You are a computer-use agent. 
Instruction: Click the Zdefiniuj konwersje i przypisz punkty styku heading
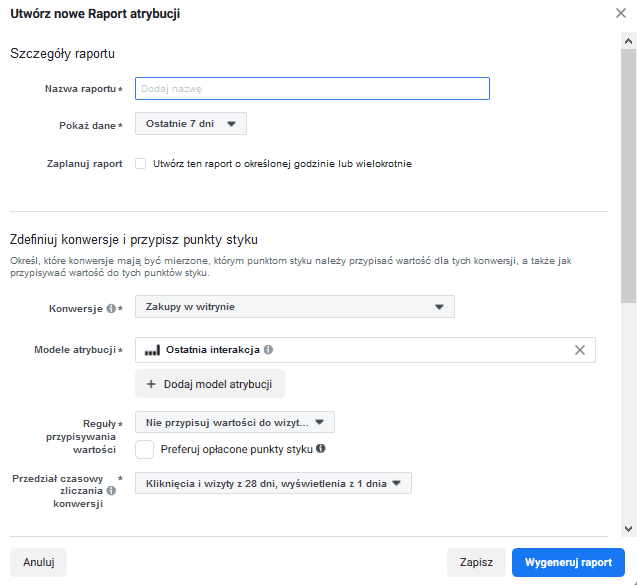[134, 240]
